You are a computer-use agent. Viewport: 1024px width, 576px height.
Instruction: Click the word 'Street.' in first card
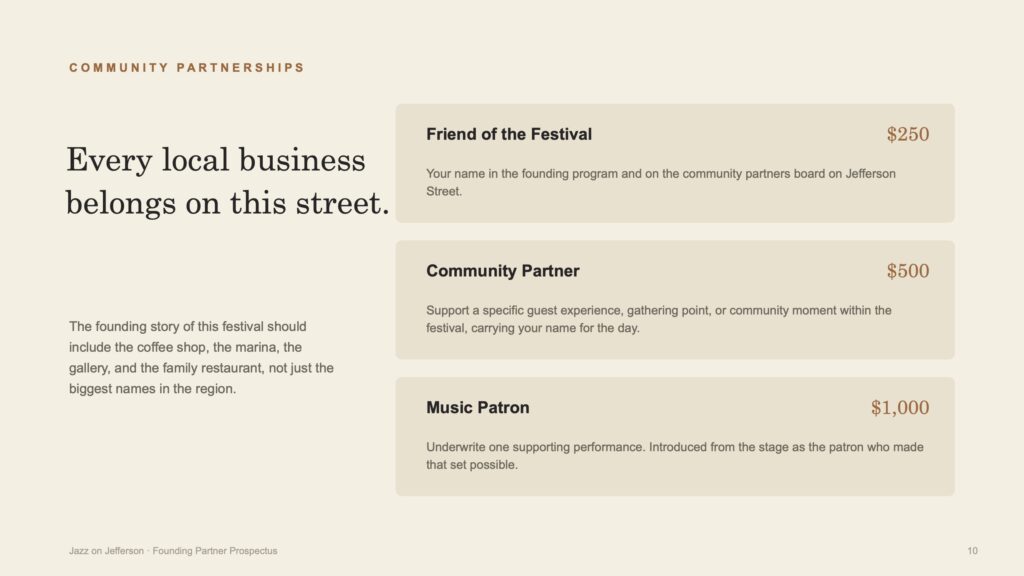tap(444, 191)
